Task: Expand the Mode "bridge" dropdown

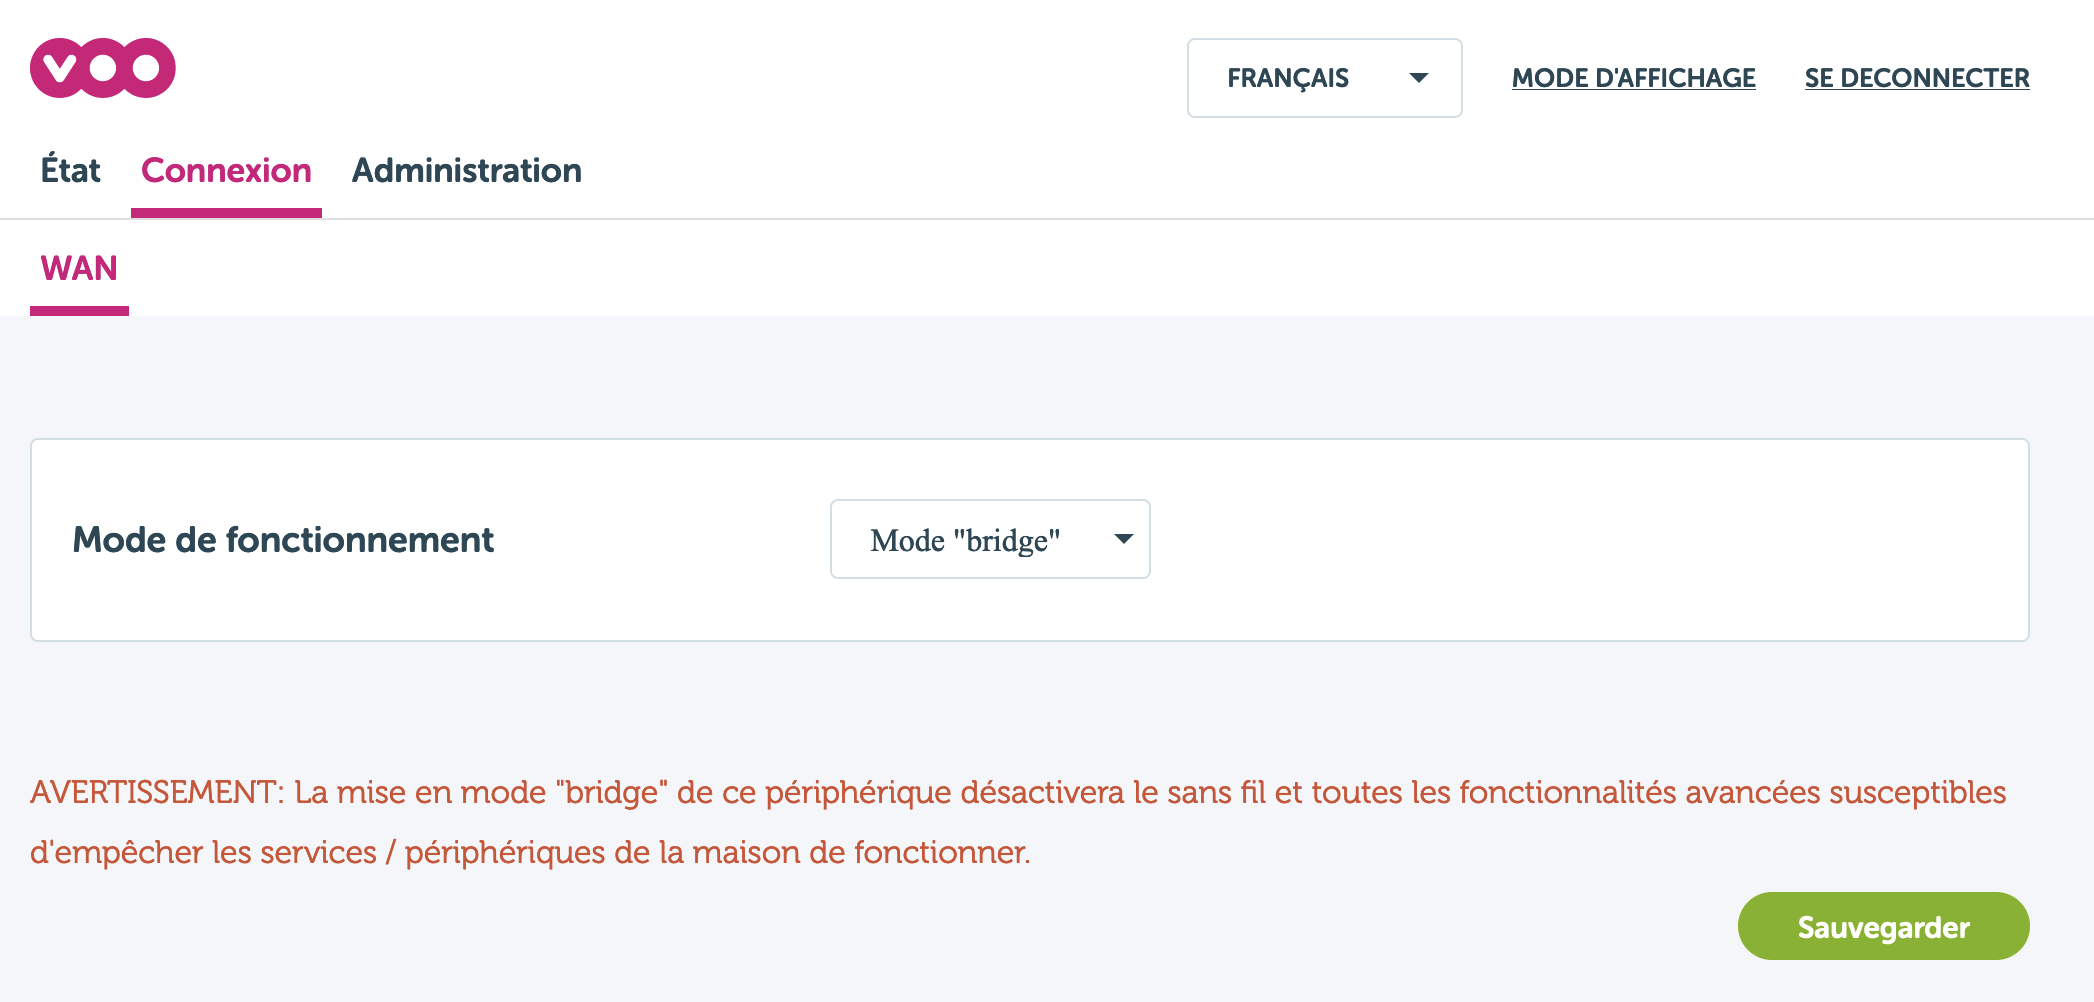Action: click(990, 539)
